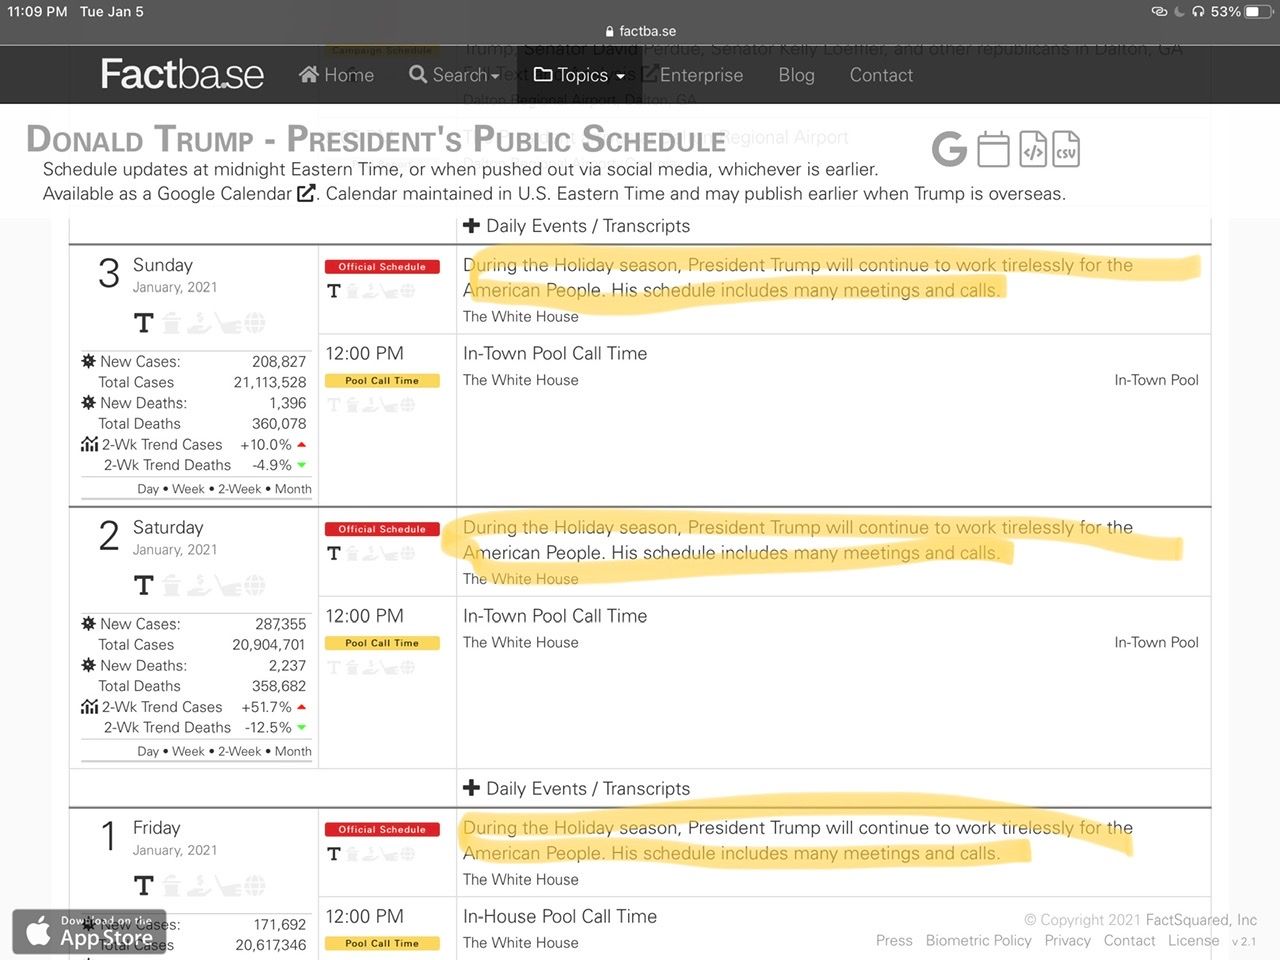Open the License footer link
Image resolution: width=1280 pixels, height=960 pixels.
tap(1193, 940)
